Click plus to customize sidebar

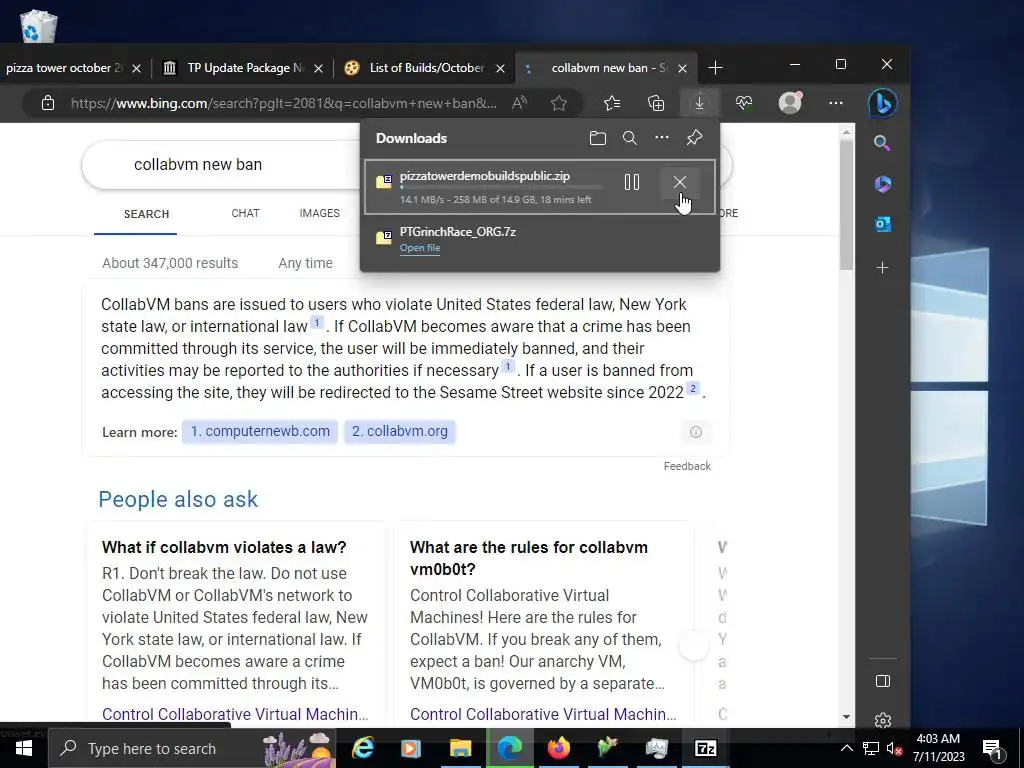point(882,268)
